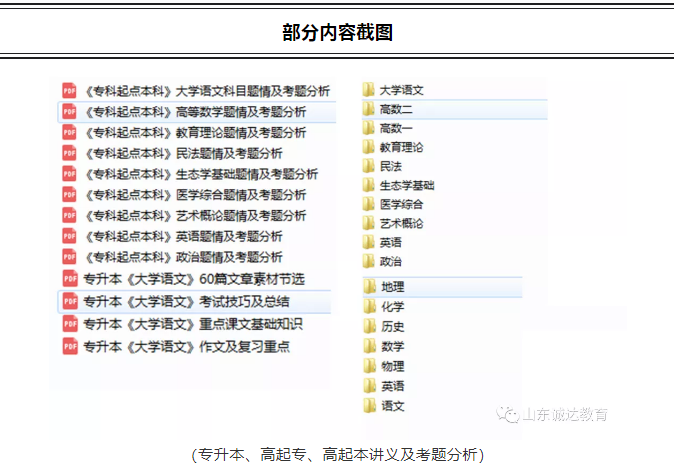This screenshot has height=466, width=674.
Task: Click the 大学语文 folder icon
Action: [368, 90]
